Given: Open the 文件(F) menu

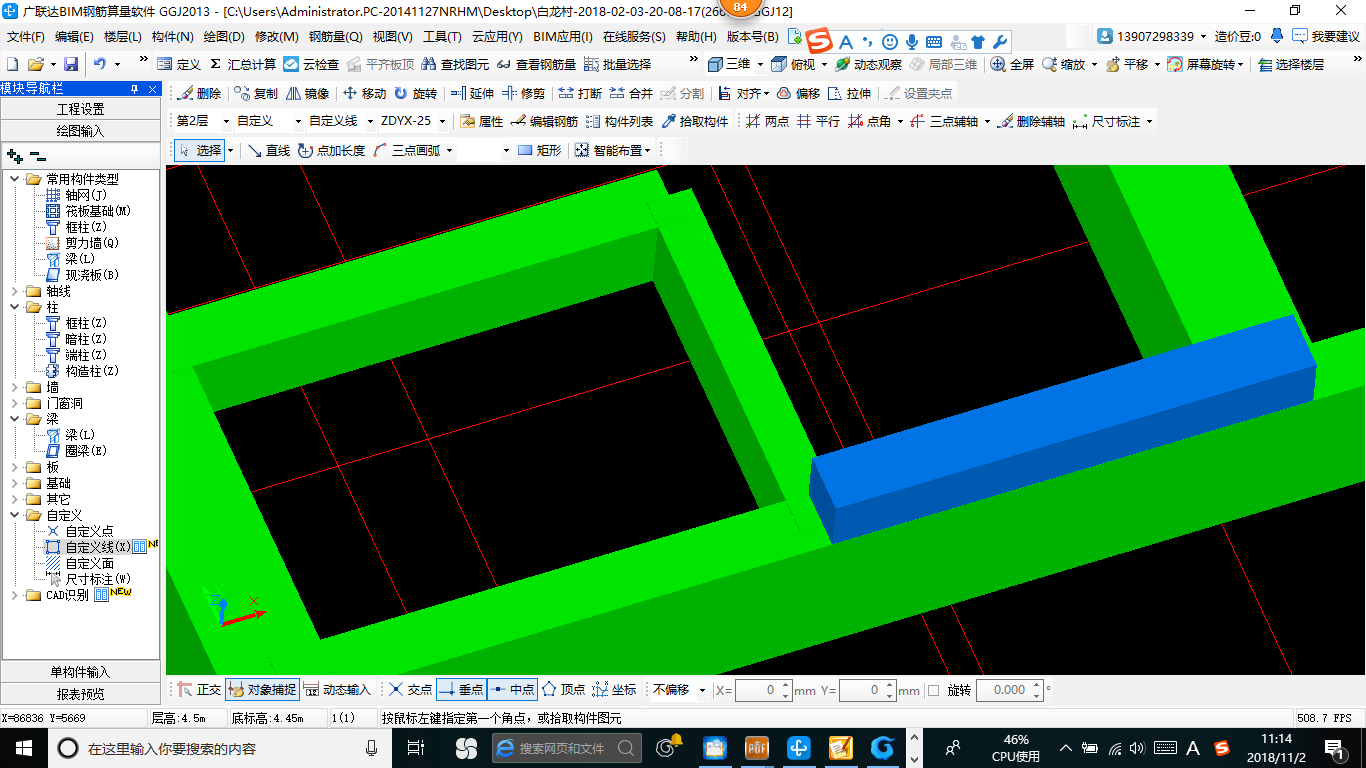Looking at the screenshot, I should (x=26, y=37).
